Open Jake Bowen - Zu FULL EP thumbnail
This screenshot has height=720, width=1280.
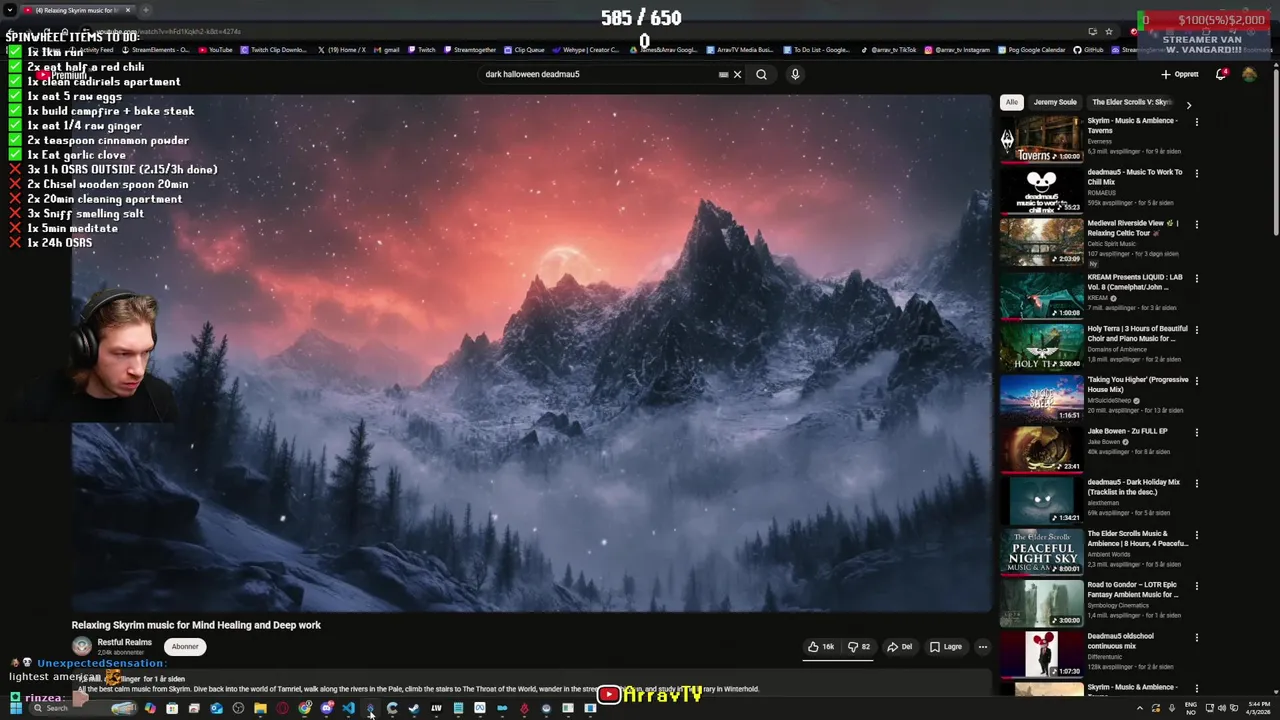[1042, 448]
